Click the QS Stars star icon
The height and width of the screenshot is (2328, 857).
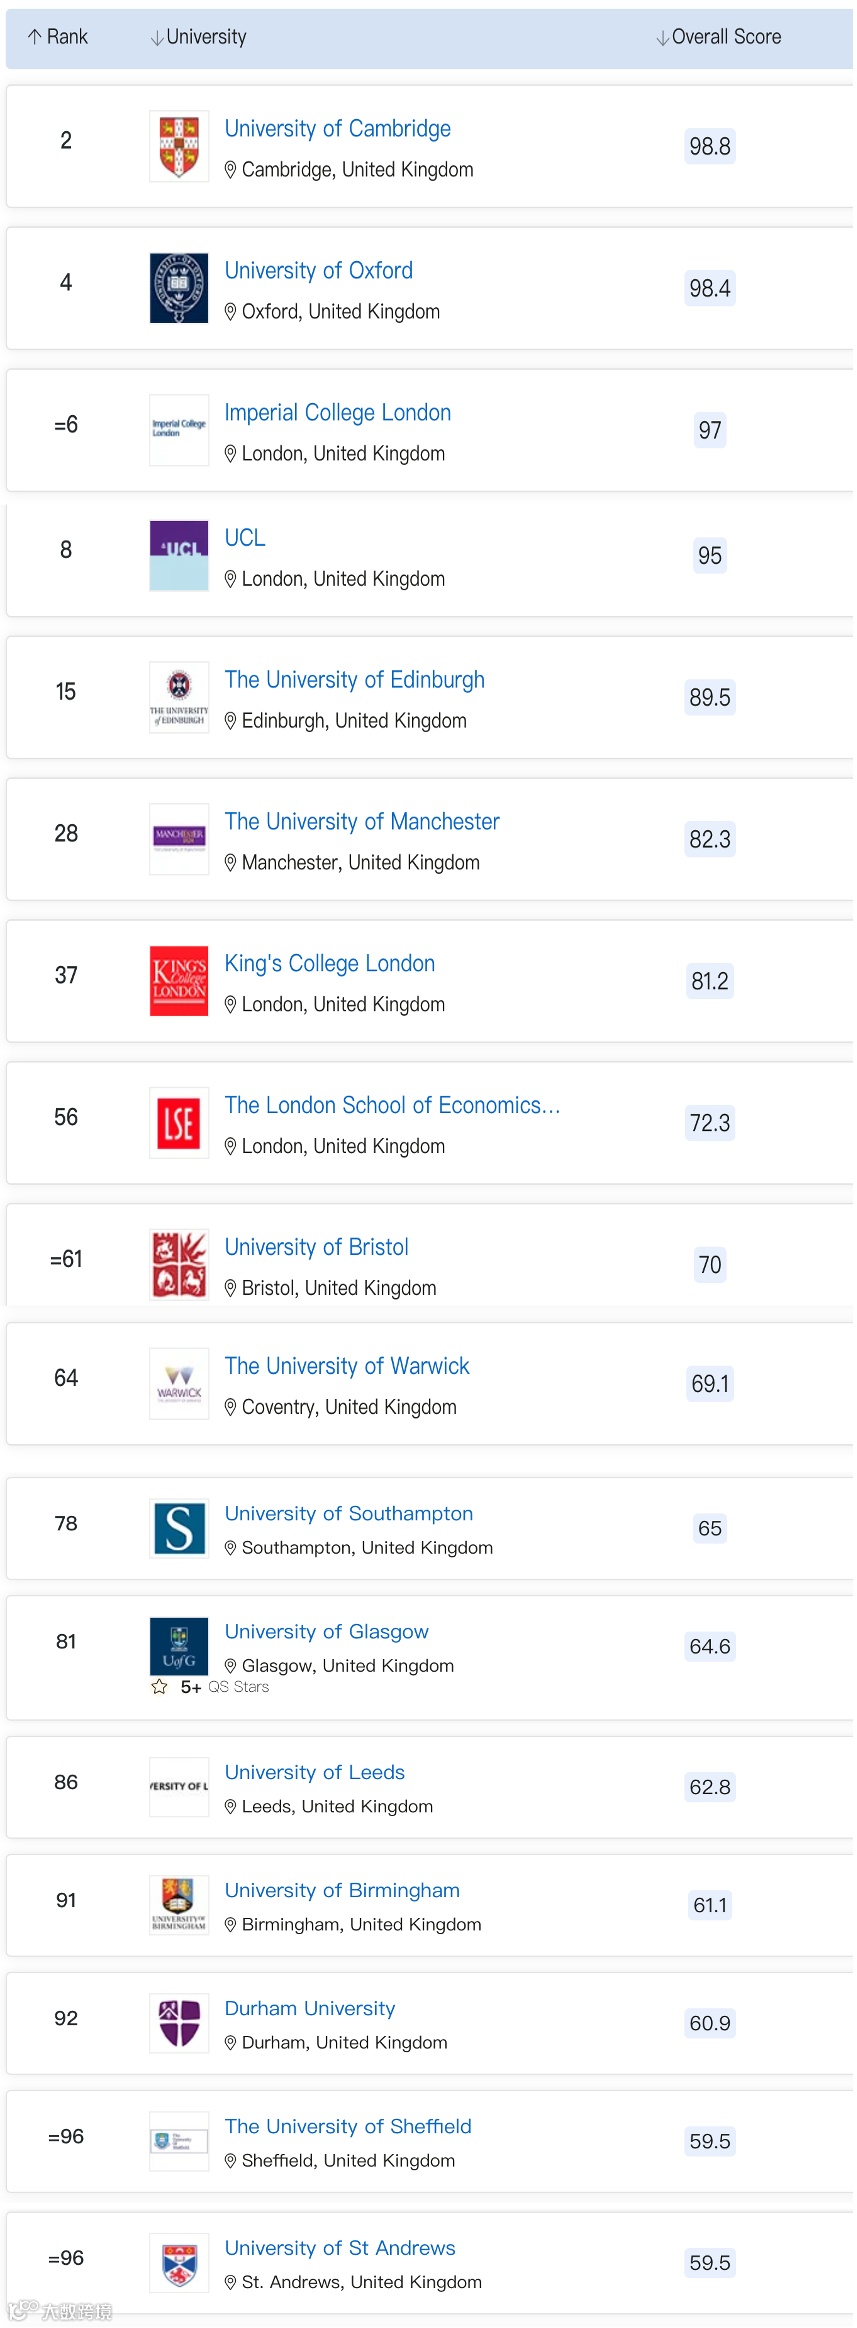coord(159,1687)
